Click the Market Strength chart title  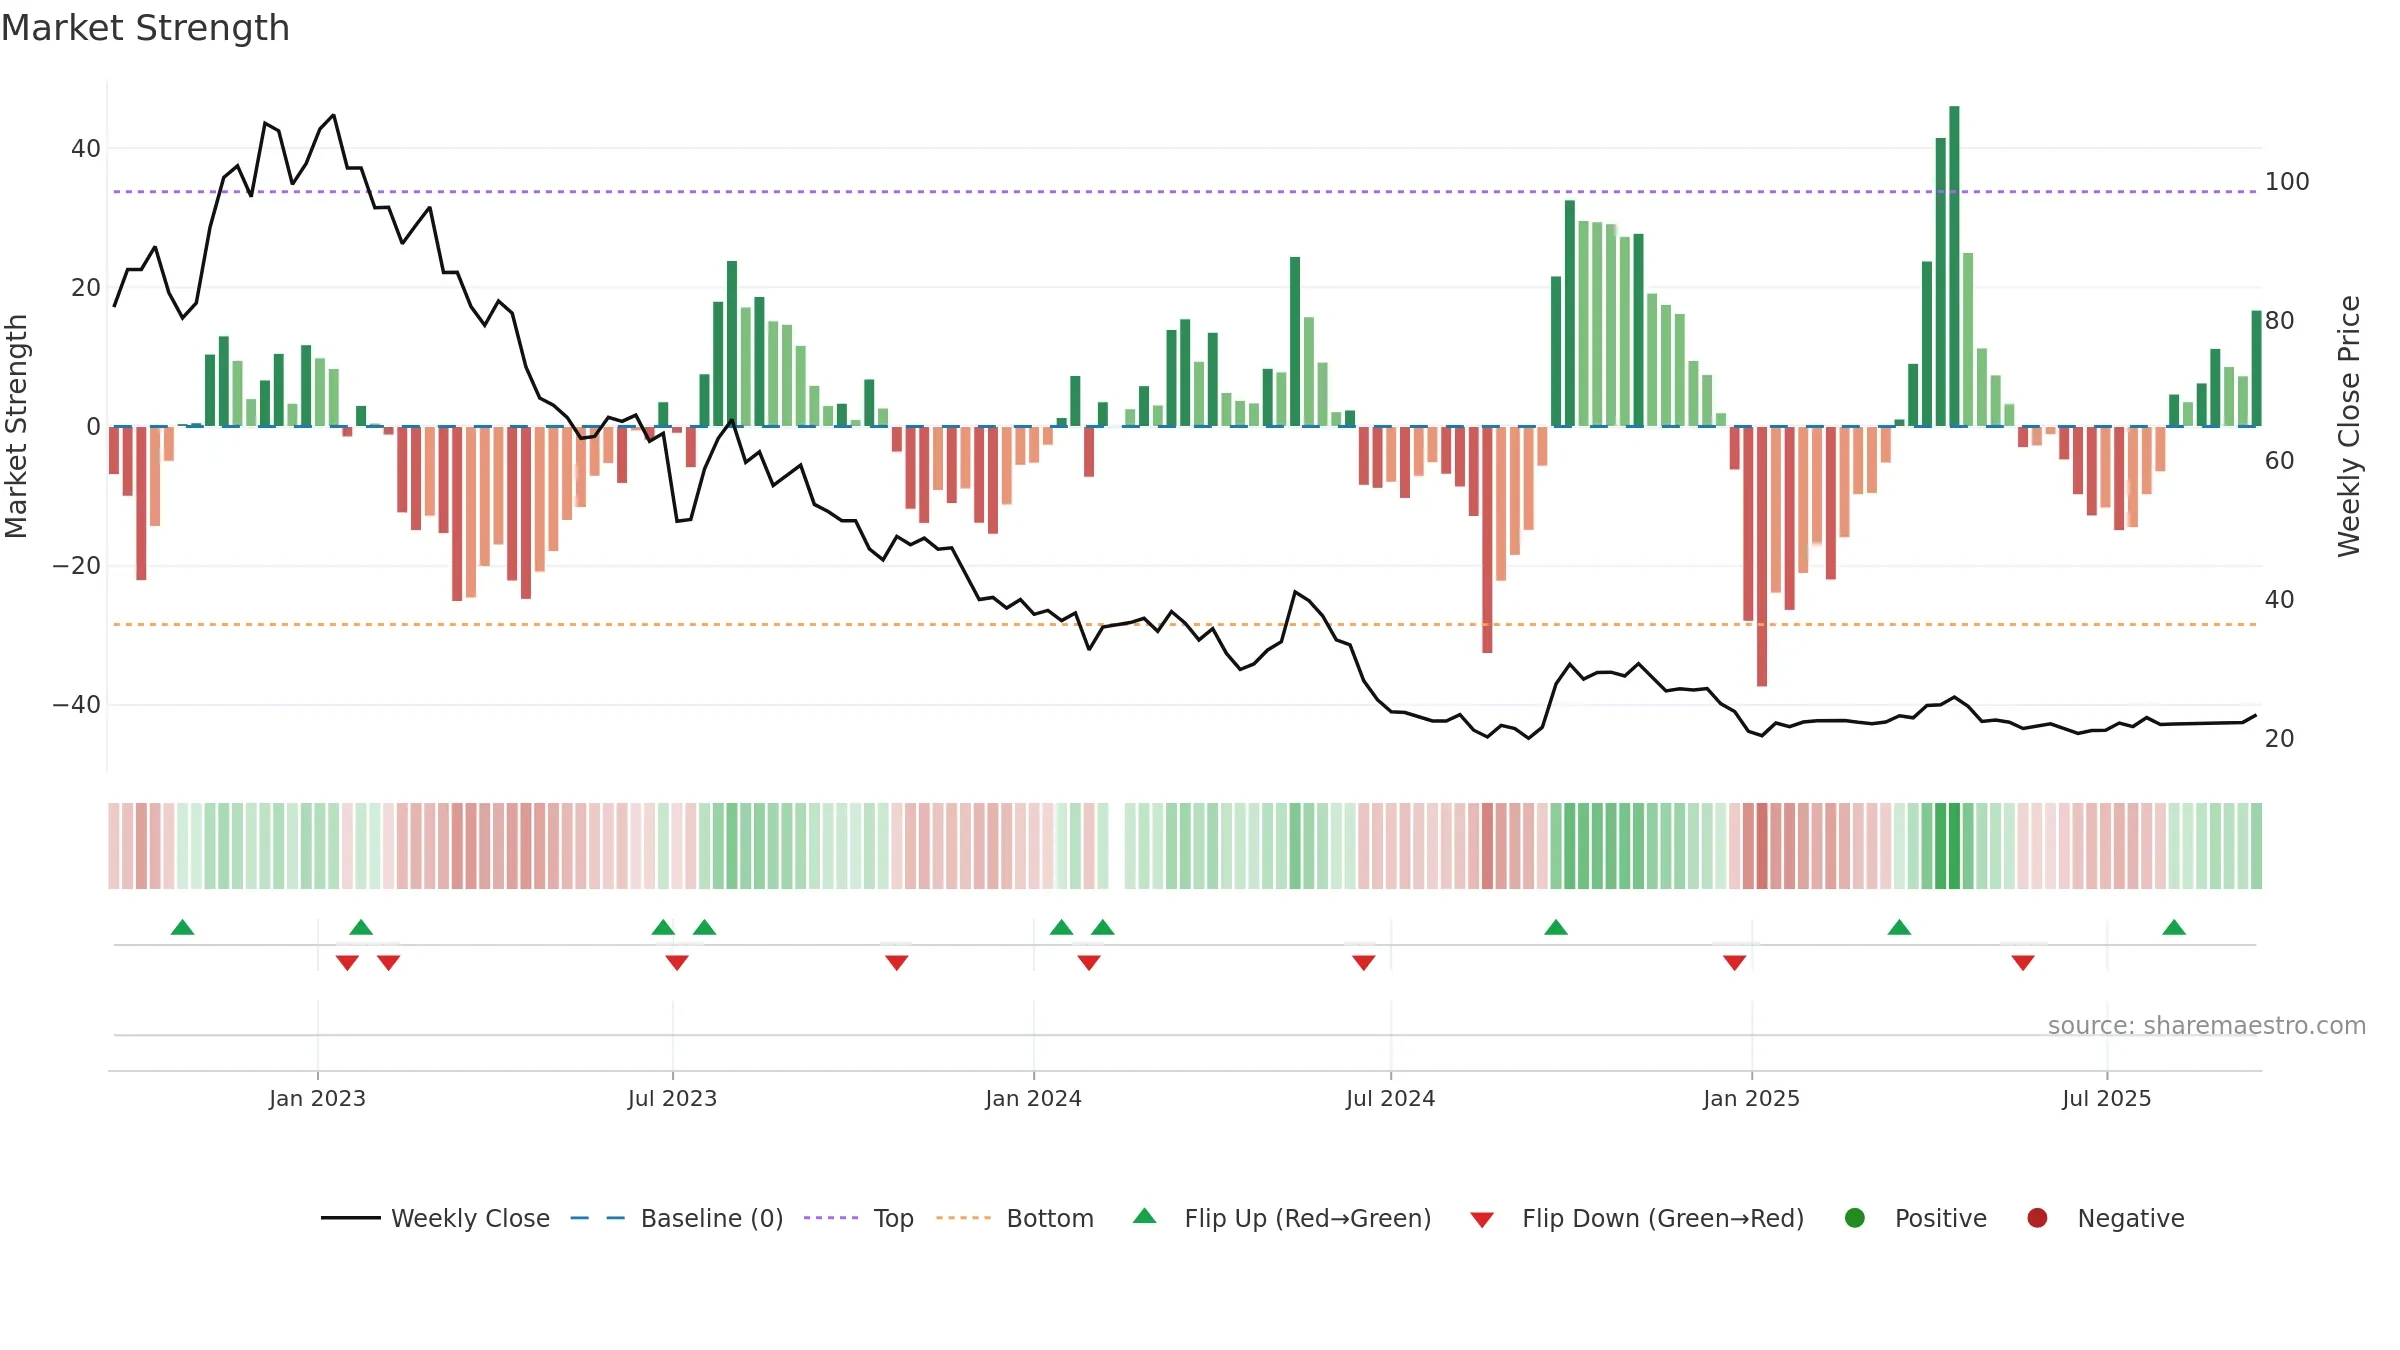(145, 28)
